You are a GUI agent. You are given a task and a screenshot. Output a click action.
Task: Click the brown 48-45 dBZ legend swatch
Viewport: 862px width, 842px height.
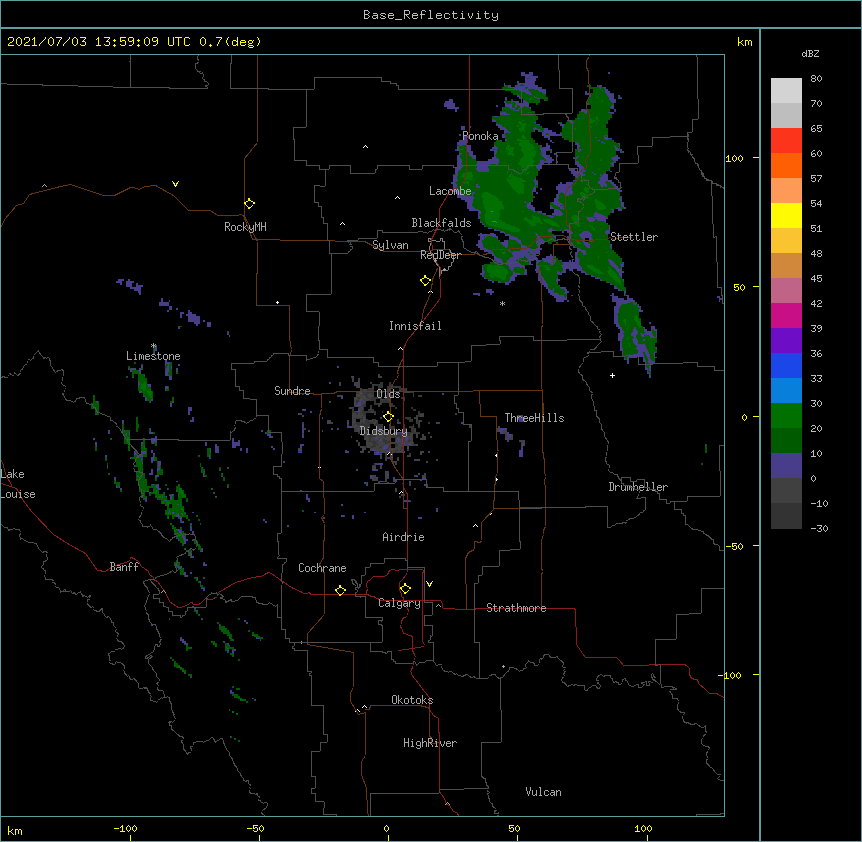click(x=786, y=265)
